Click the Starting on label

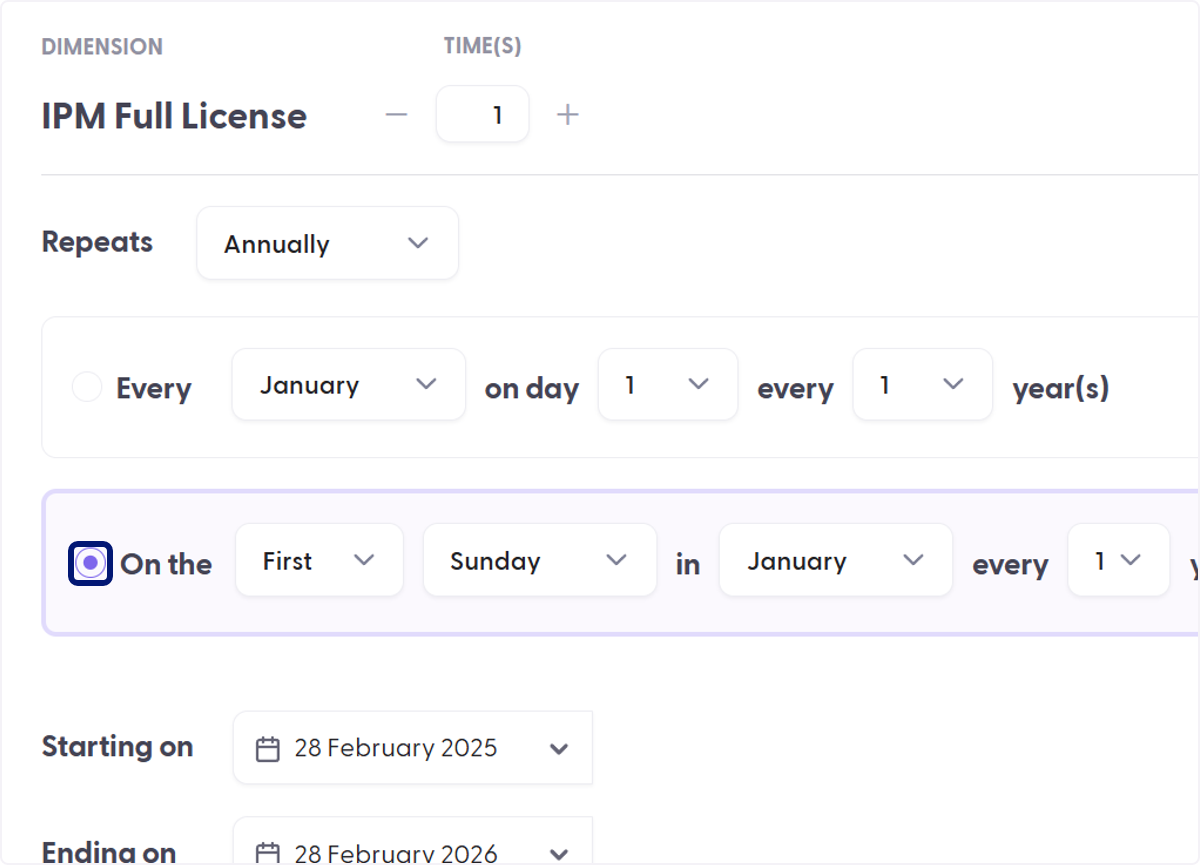coord(117,747)
